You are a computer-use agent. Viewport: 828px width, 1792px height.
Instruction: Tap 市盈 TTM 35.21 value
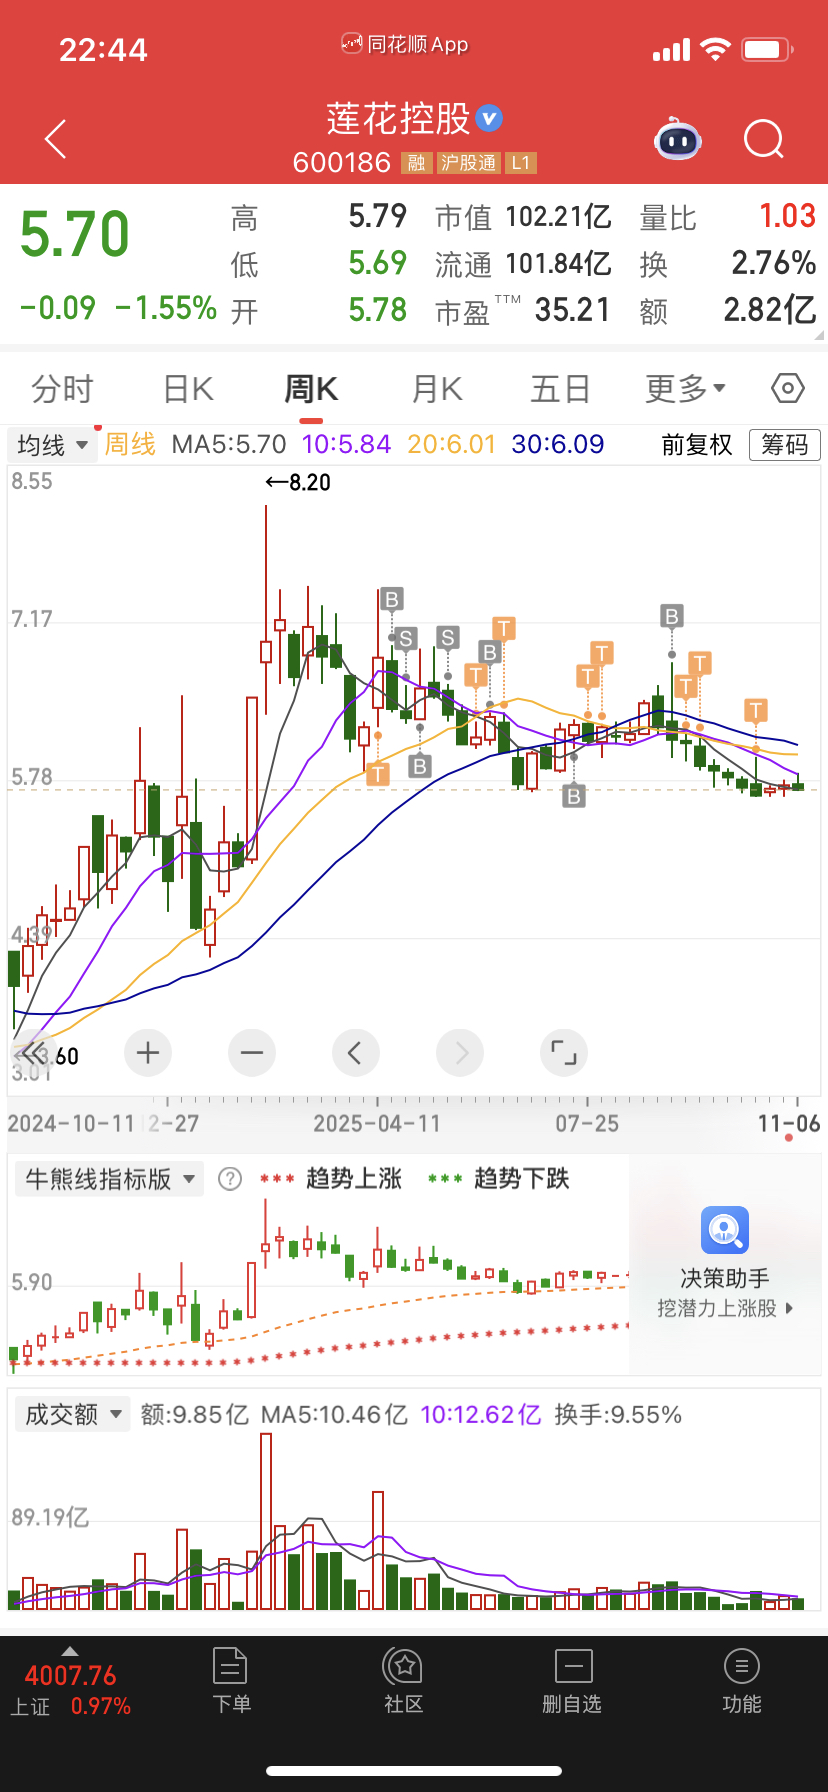573,310
